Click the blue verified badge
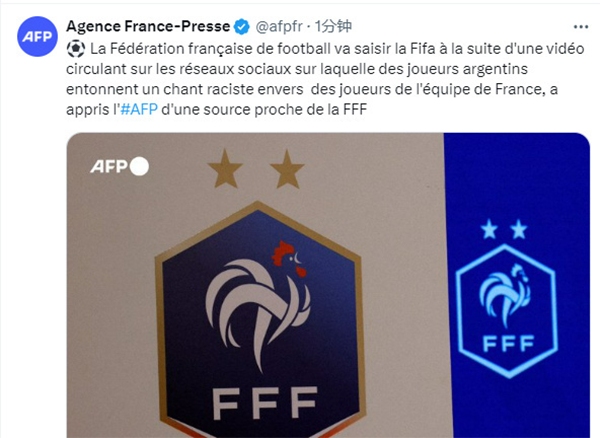The height and width of the screenshot is (438, 600). [242, 27]
